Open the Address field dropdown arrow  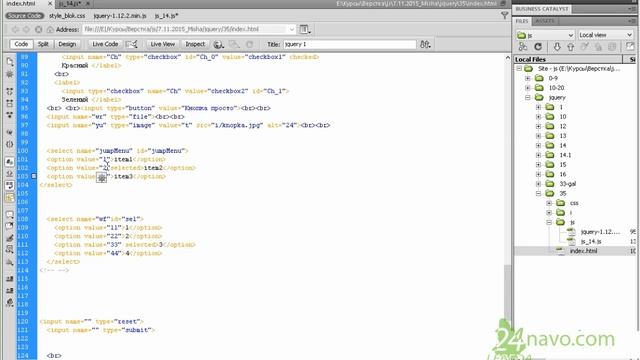pos(291,29)
